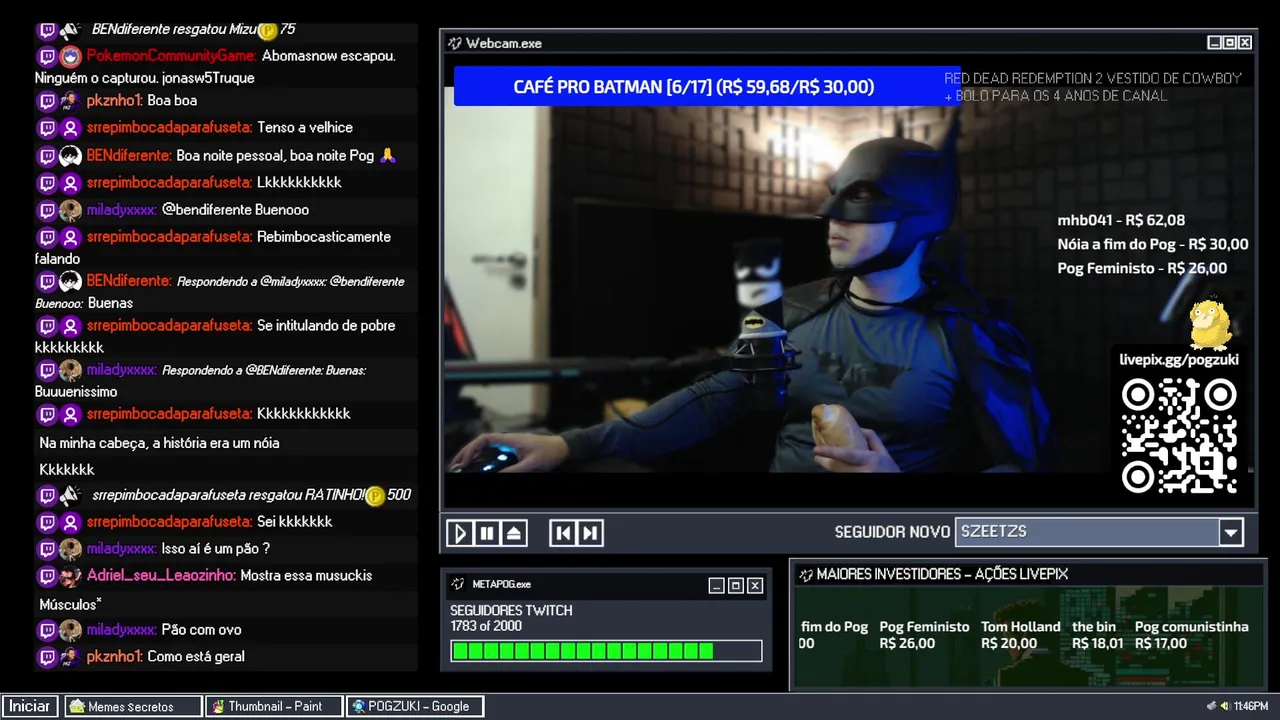
Task: Click "Nóia a fim do Pog - R$ 30,00"
Action: point(1153,244)
